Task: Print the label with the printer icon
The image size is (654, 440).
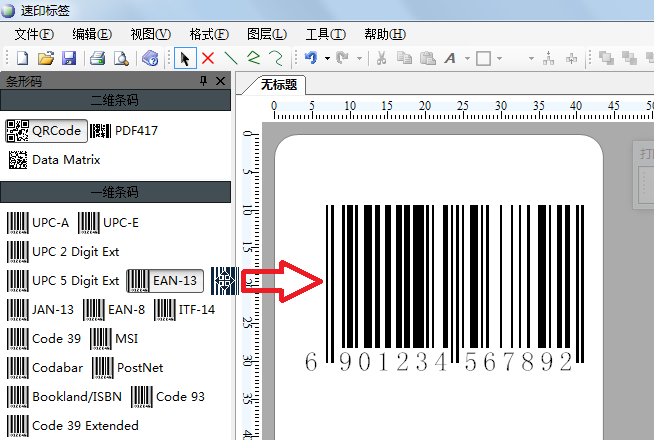Action: [x=98, y=58]
